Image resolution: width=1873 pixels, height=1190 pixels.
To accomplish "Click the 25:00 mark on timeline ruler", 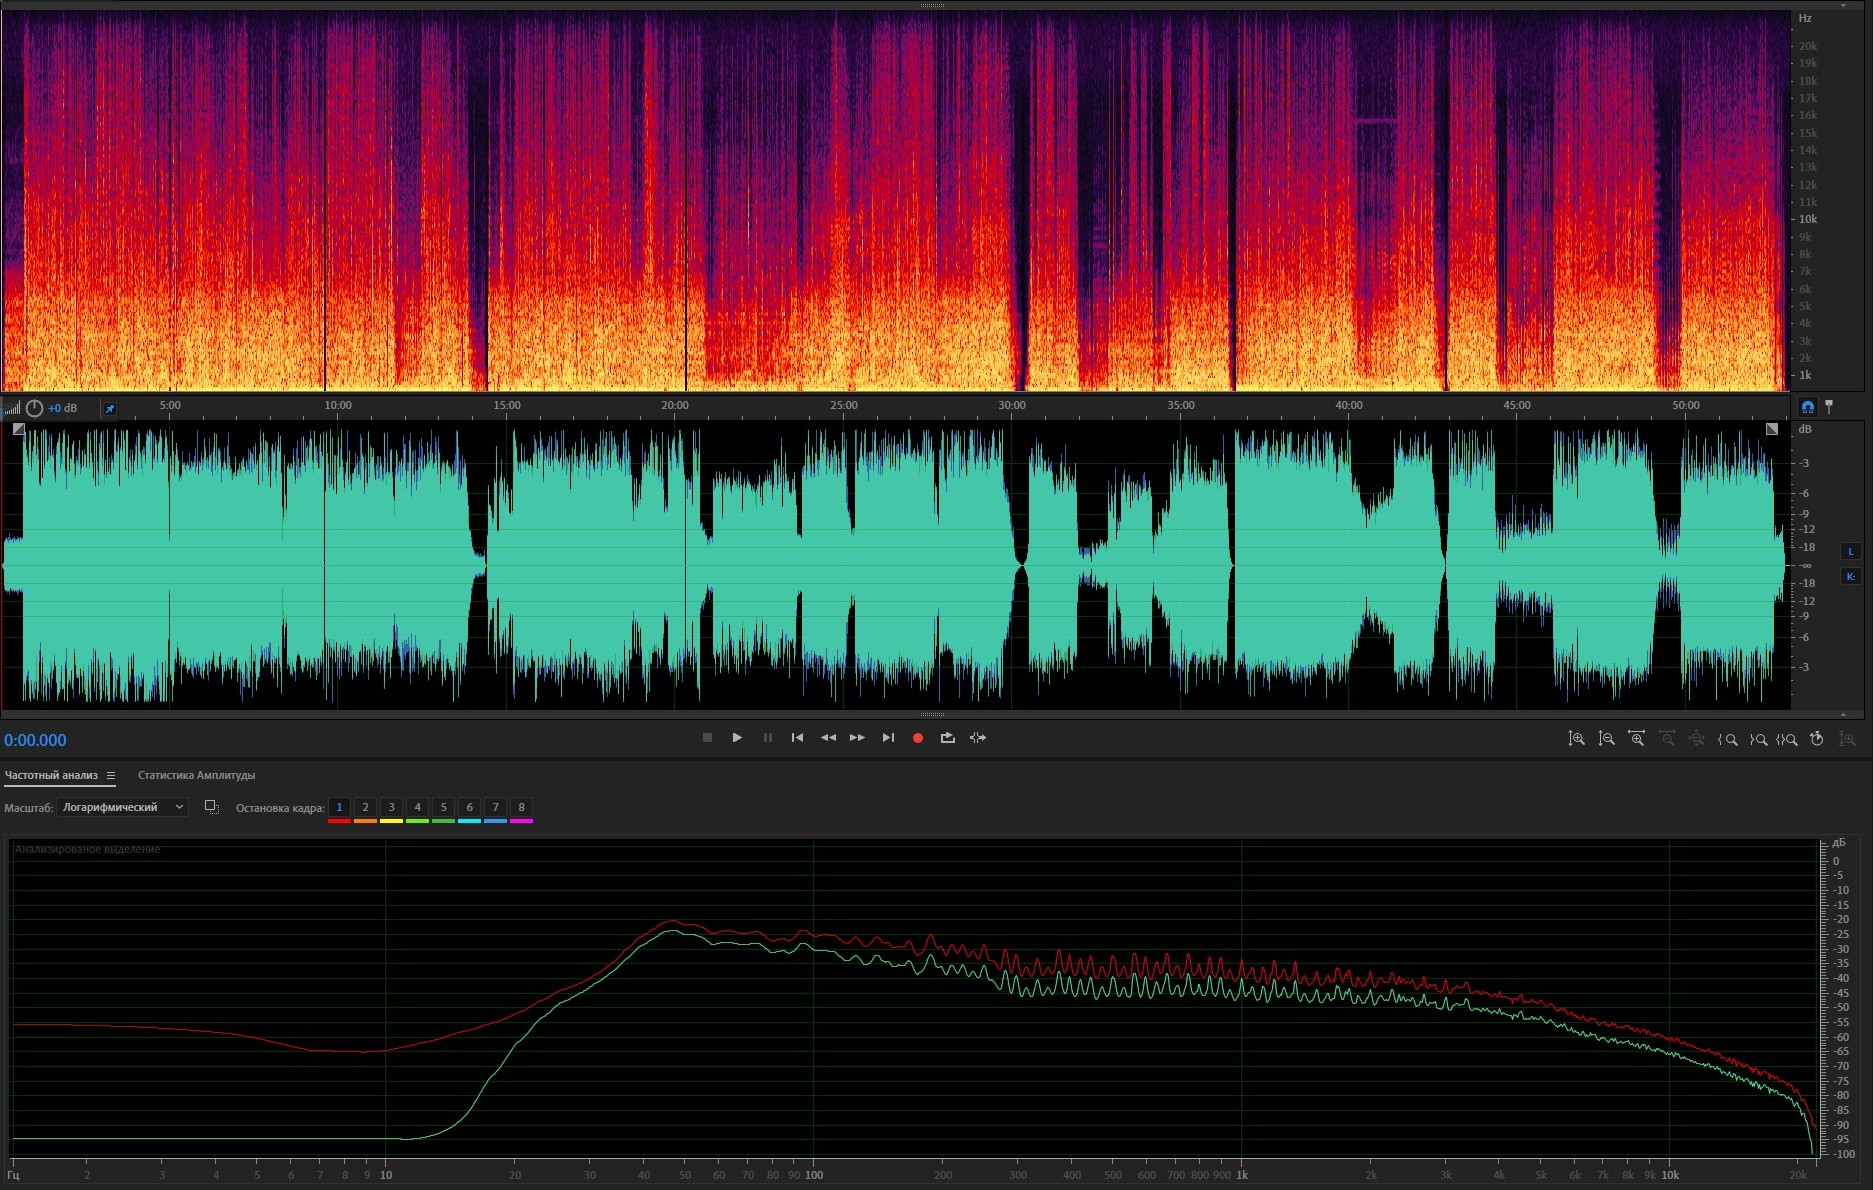I will 843,406.
